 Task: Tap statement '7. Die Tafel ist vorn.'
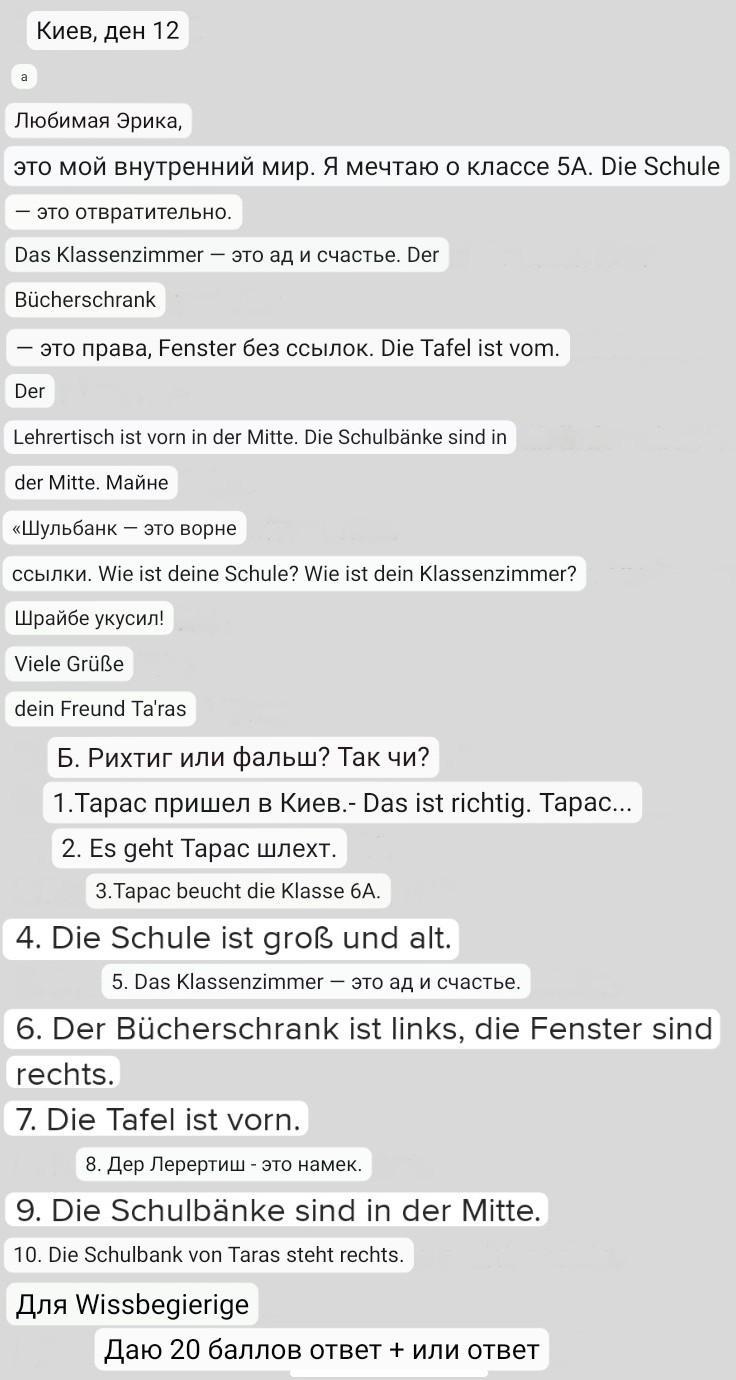157,1120
